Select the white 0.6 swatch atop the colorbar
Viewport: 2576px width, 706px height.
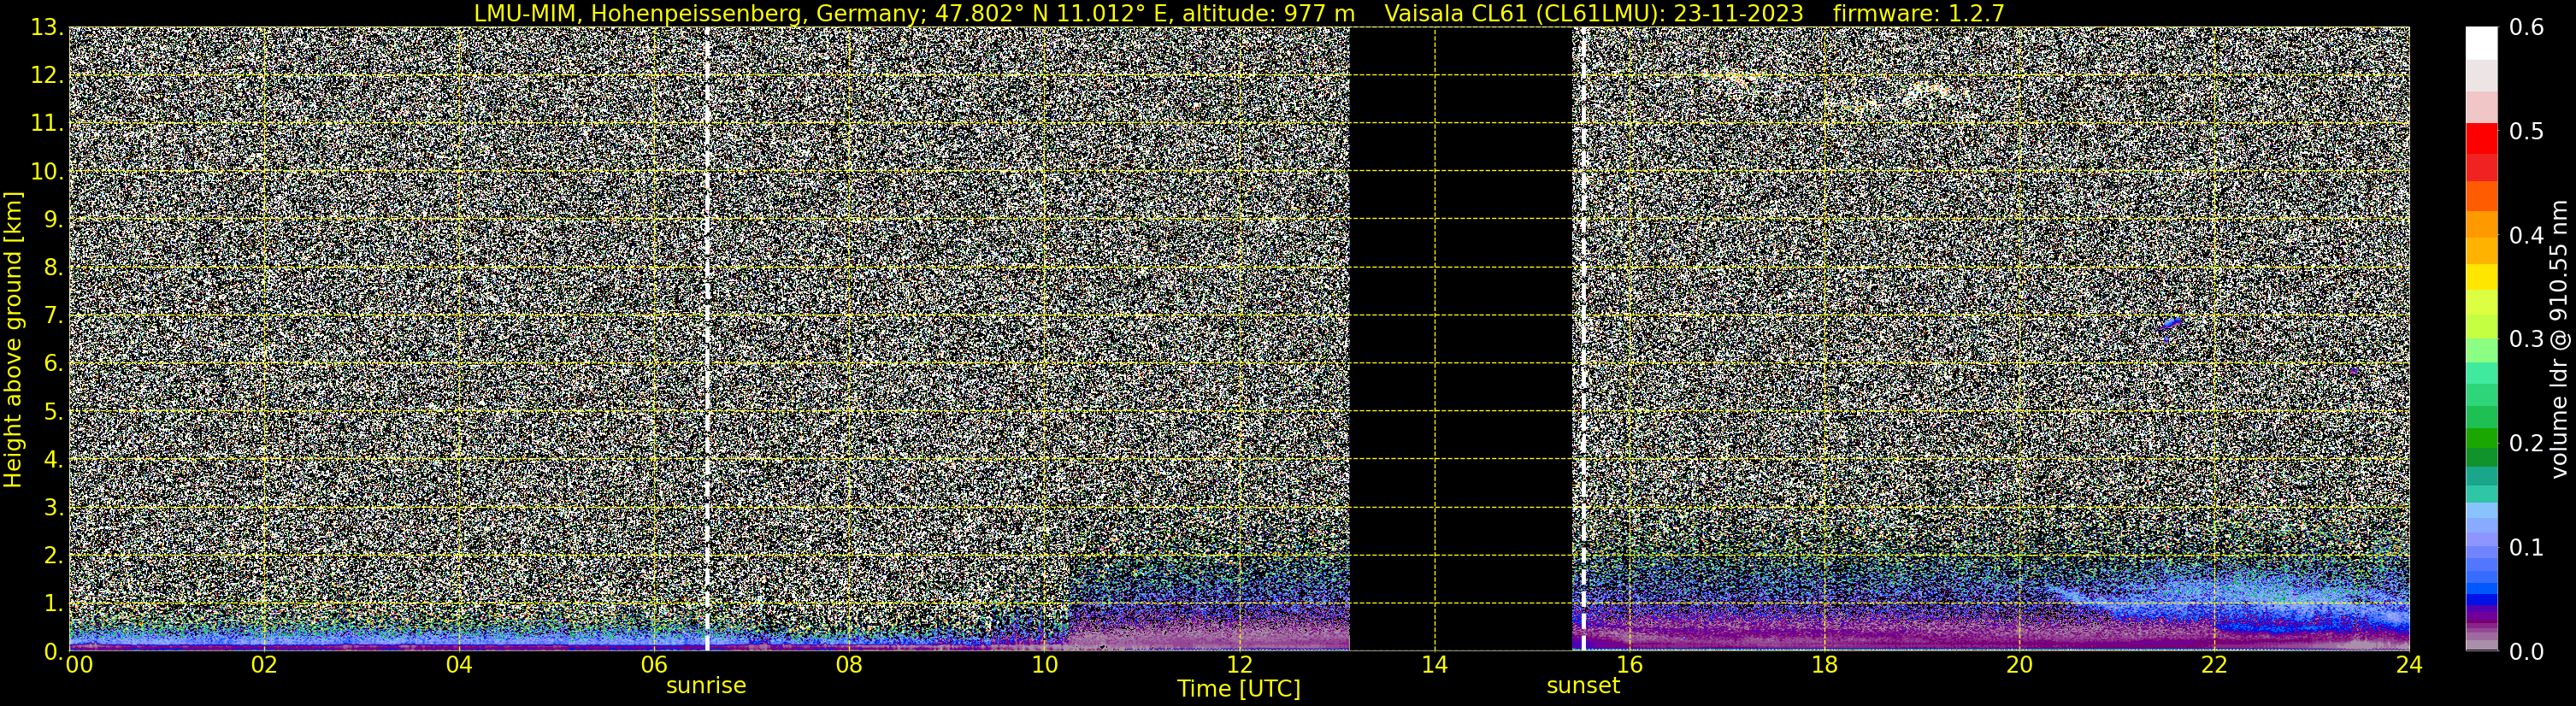[2481, 44]
